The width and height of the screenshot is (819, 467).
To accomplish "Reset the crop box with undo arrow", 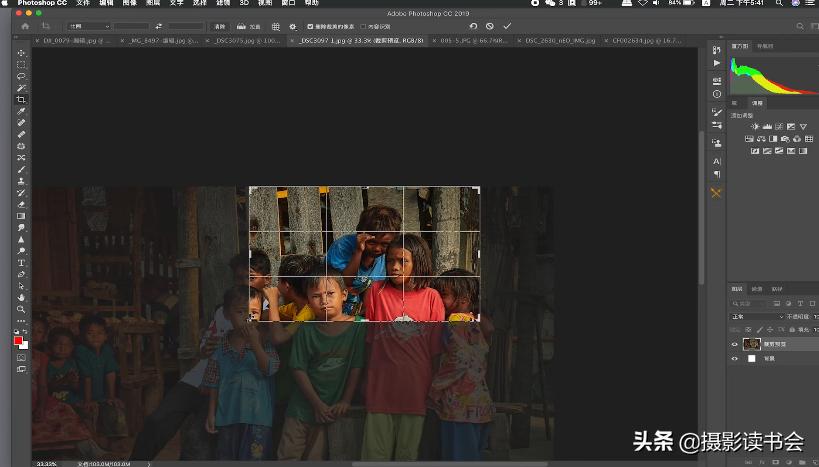I will 473,26.
